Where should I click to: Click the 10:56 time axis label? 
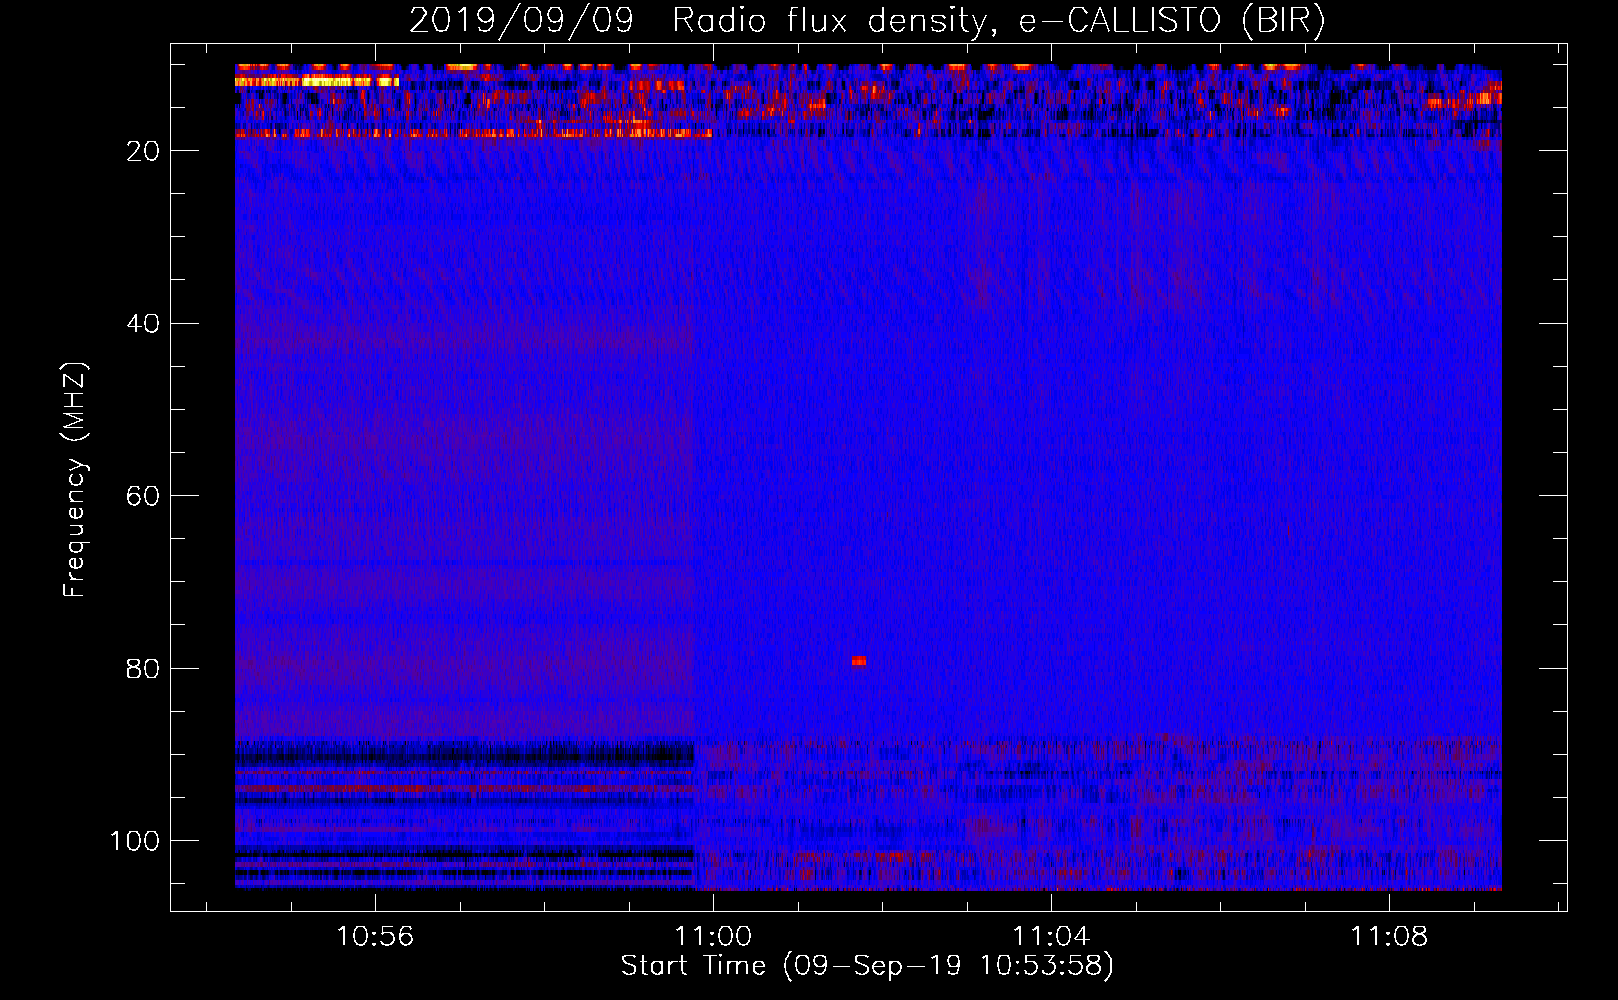[x=375, y=937]
